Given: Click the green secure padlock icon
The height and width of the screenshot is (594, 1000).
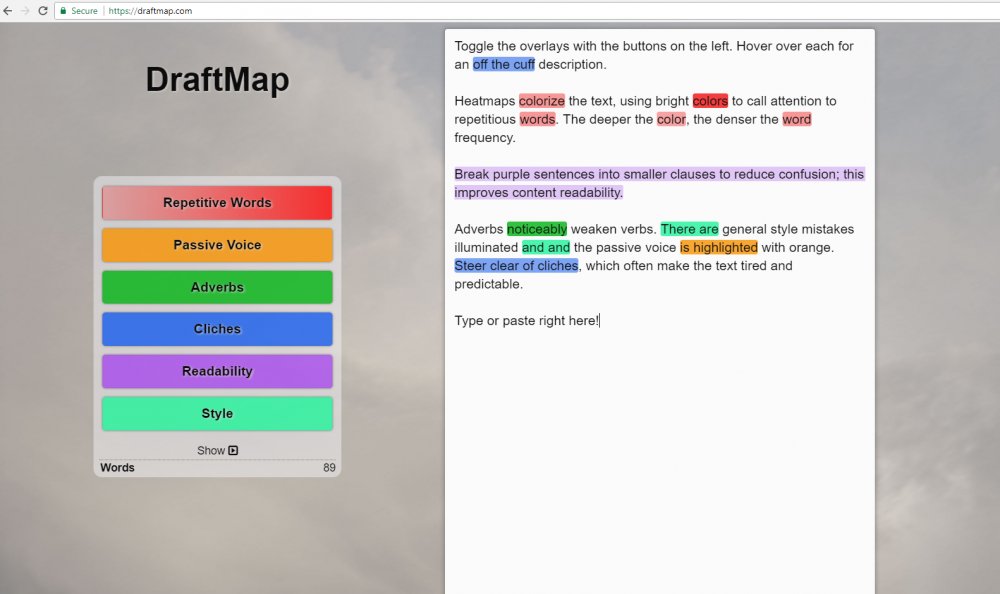Looking at the screenshot, I should [x=63, y=11].
